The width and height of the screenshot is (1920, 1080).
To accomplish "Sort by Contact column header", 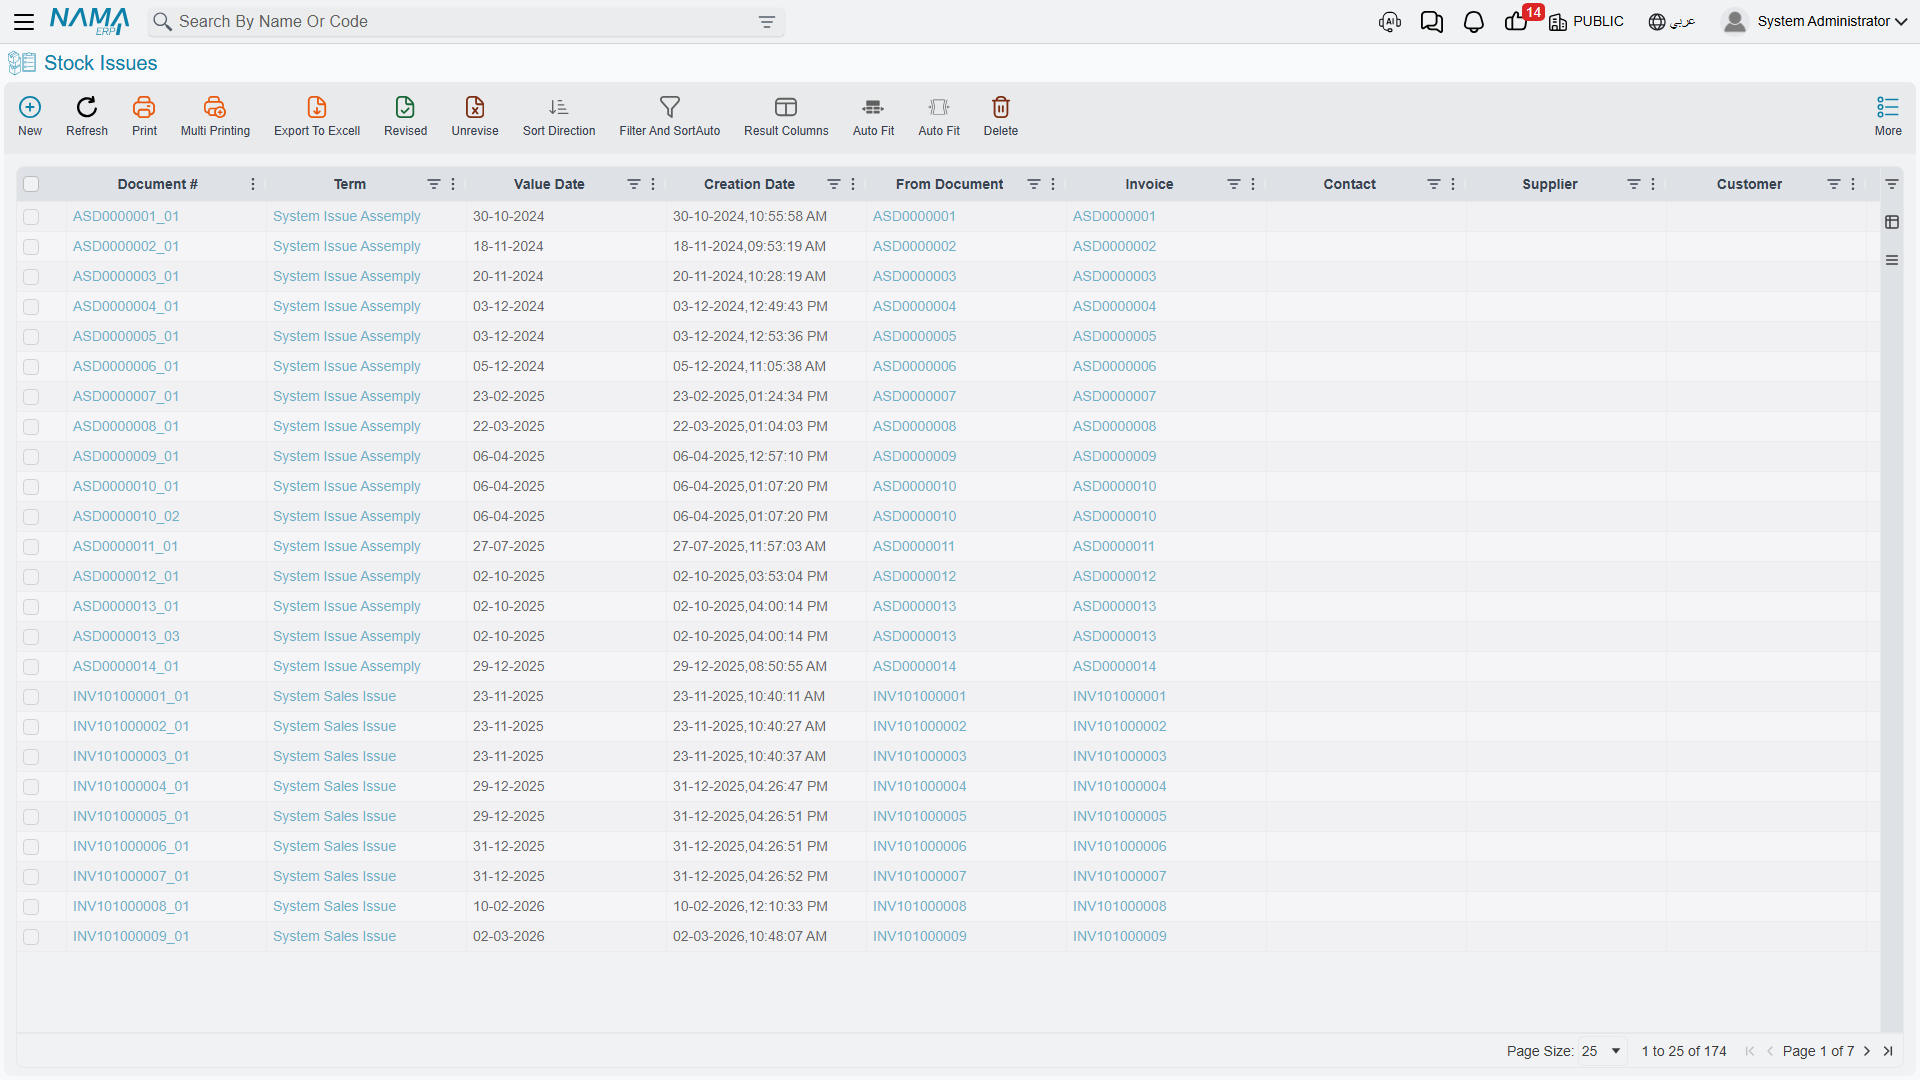I will [x=1349, y=184].
